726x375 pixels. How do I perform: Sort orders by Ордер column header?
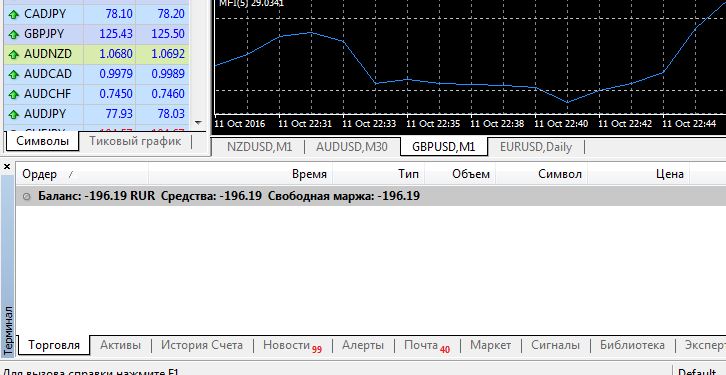39,175
